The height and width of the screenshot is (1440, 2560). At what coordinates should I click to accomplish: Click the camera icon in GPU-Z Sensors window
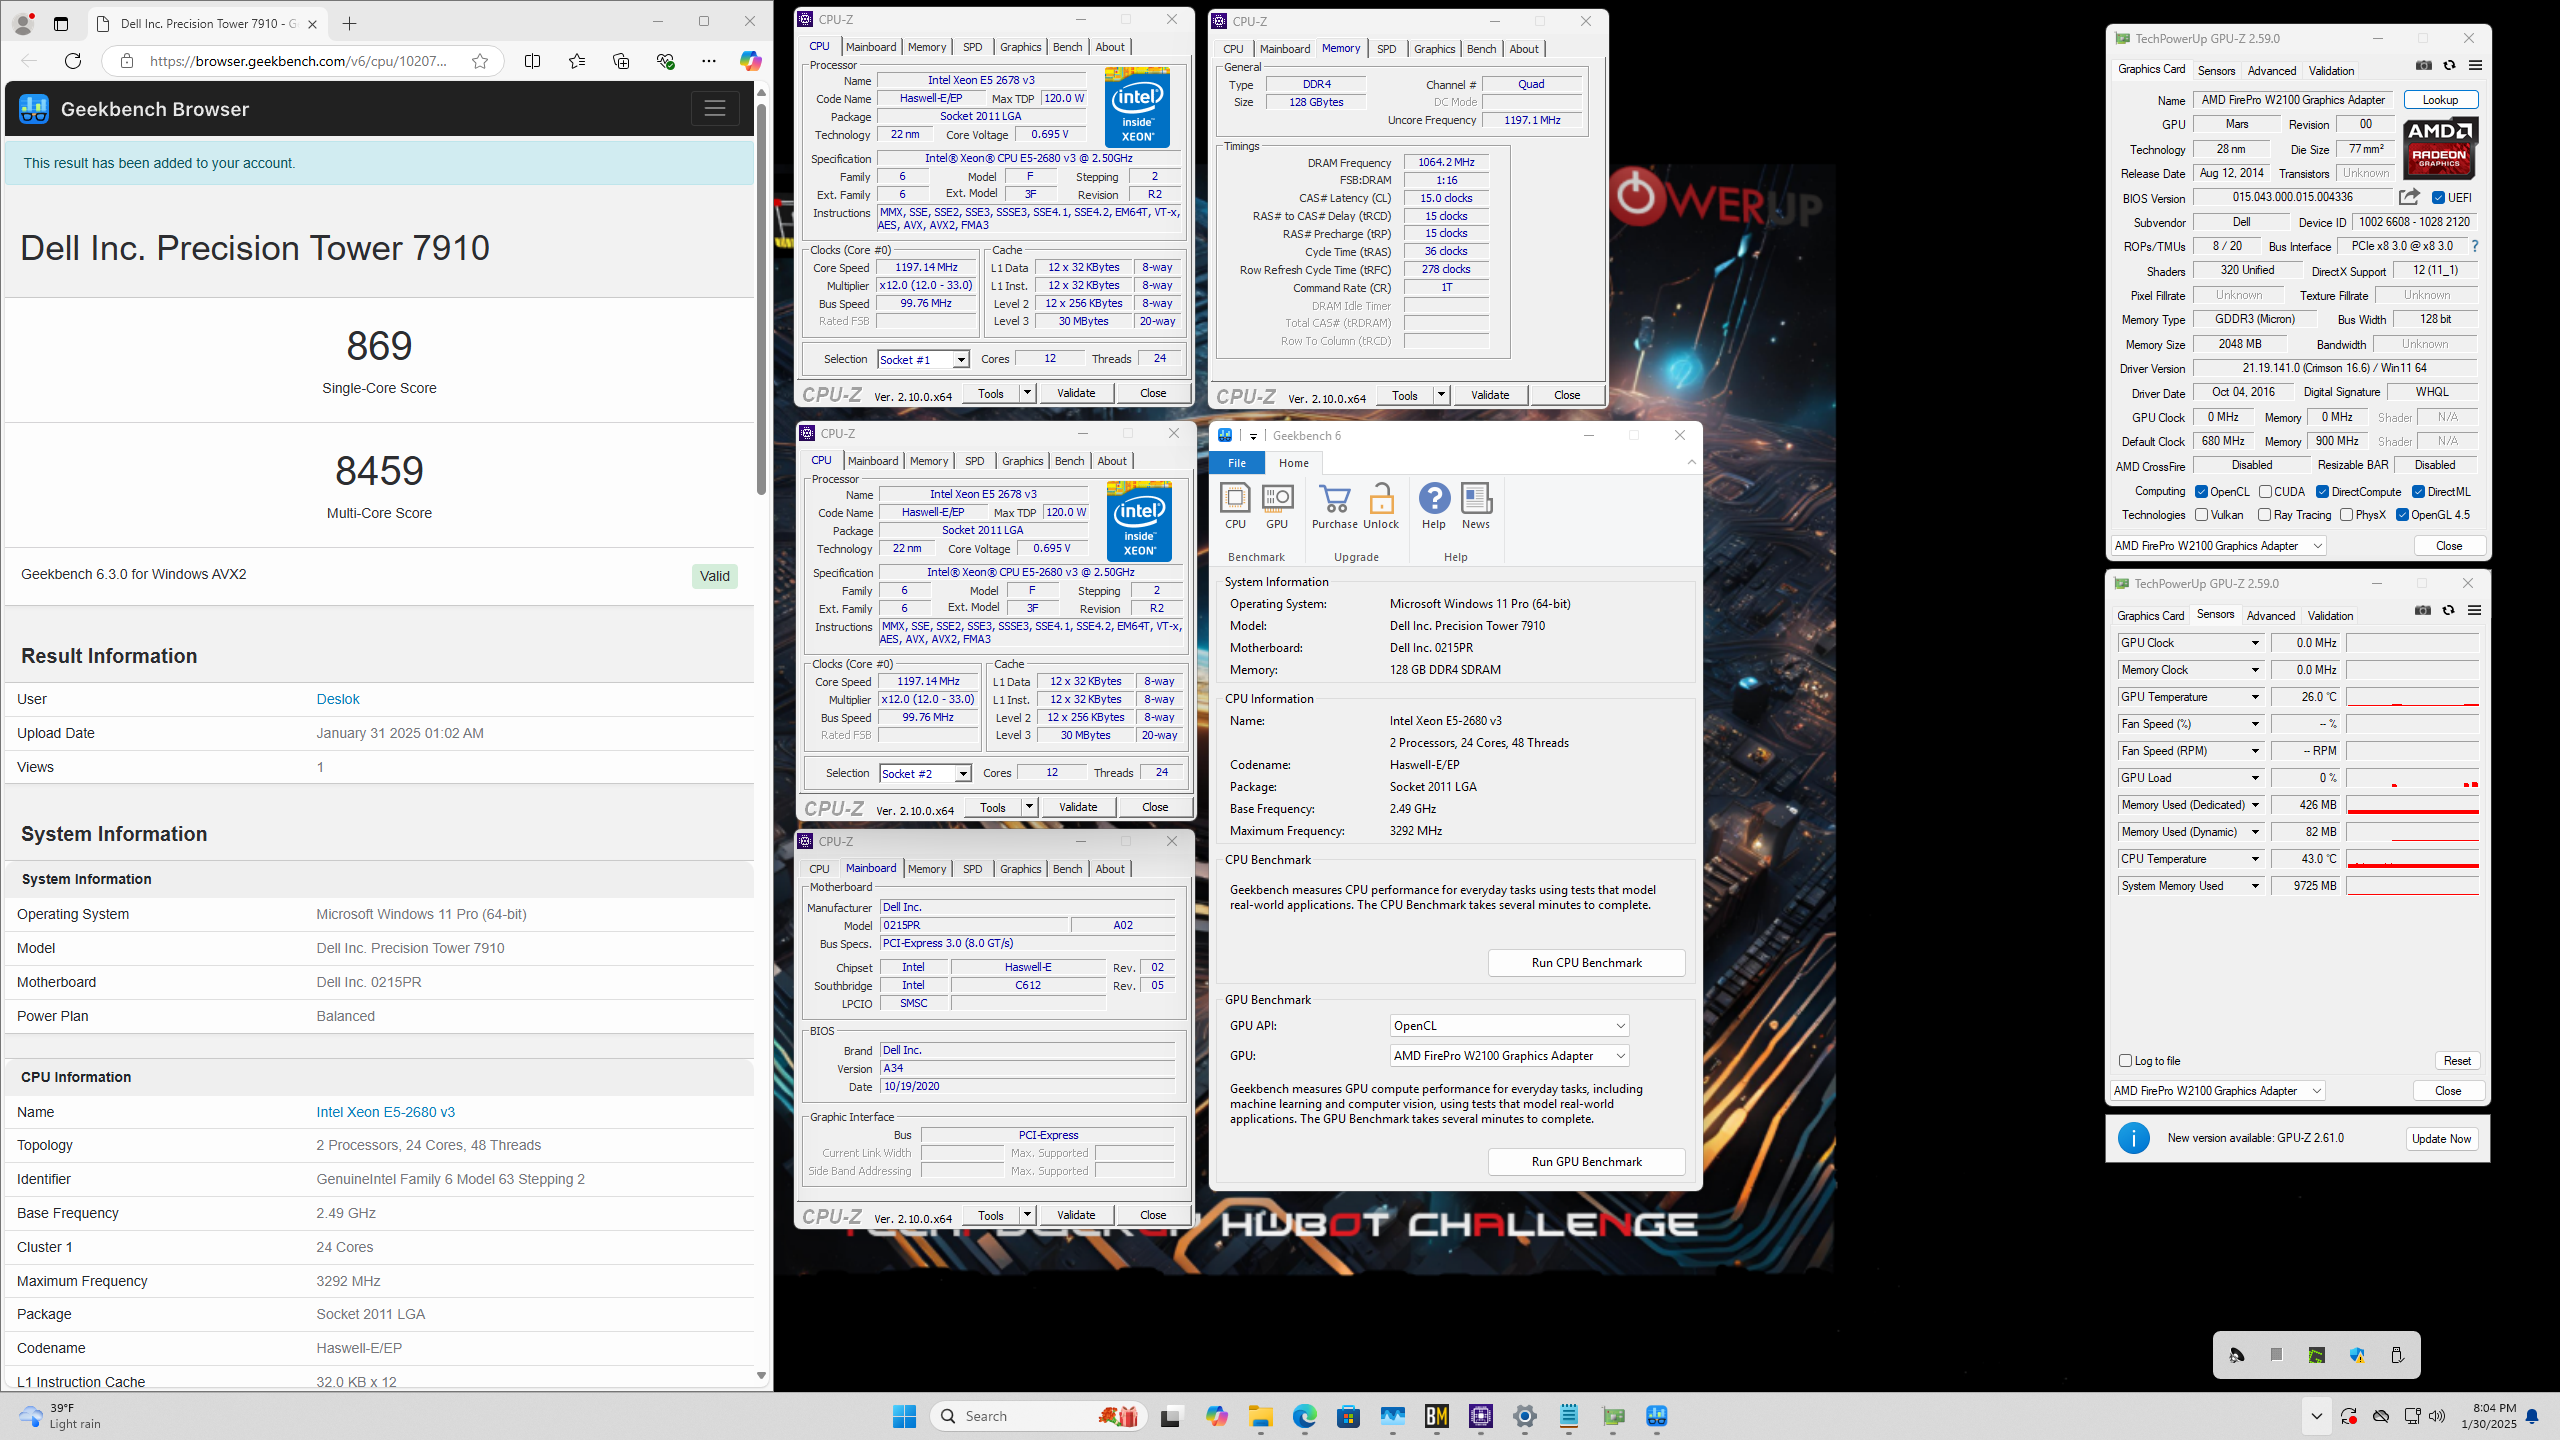[2423, 611]
